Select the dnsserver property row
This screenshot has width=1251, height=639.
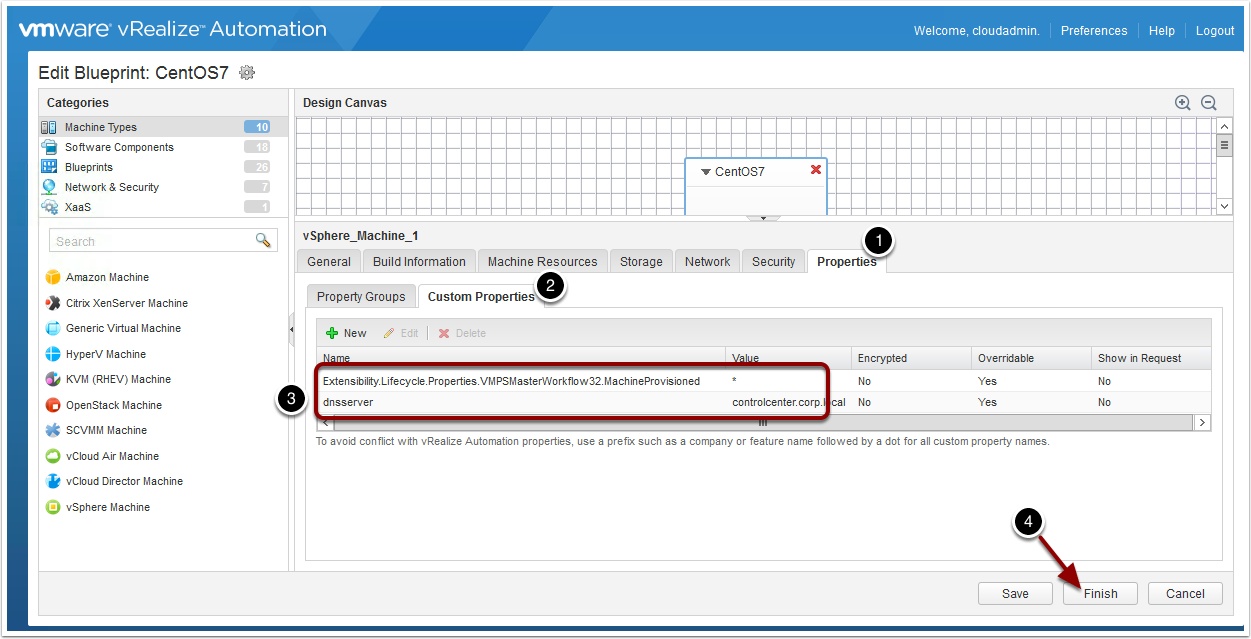click(x=764, y=402)
